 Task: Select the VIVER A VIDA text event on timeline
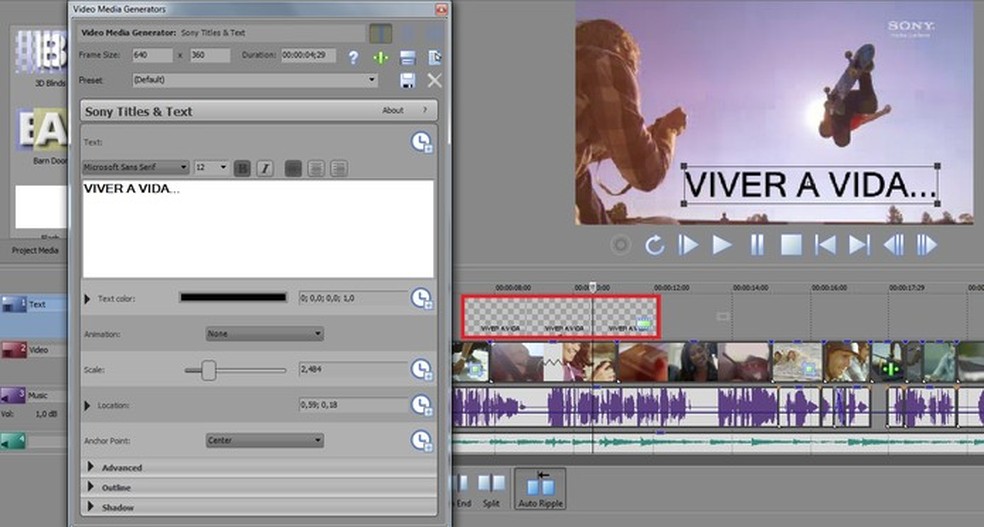coord(561,317)
